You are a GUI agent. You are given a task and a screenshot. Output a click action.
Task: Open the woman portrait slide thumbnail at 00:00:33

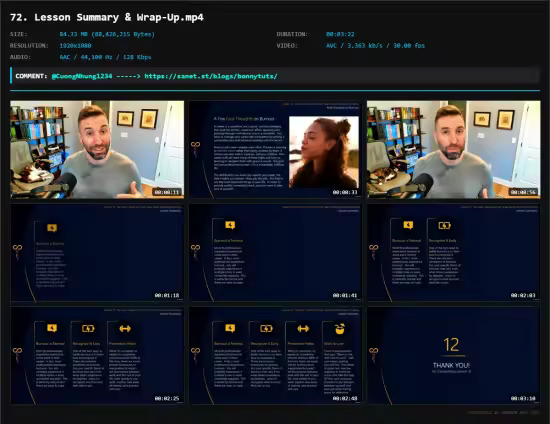pyautogui.click(x=275, y=150)
